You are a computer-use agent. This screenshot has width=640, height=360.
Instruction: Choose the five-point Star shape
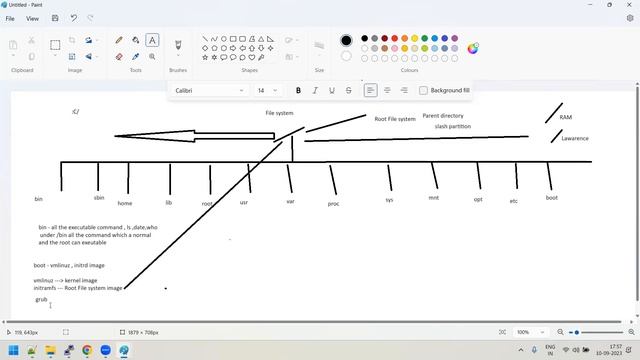pyautogui.click(x=205, y=58)
